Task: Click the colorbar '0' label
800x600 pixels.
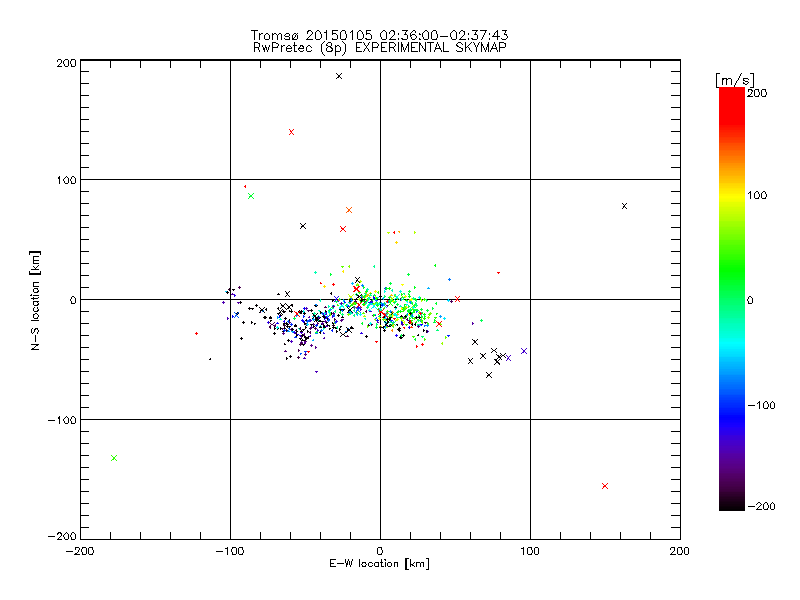Action: click(750, 300)
